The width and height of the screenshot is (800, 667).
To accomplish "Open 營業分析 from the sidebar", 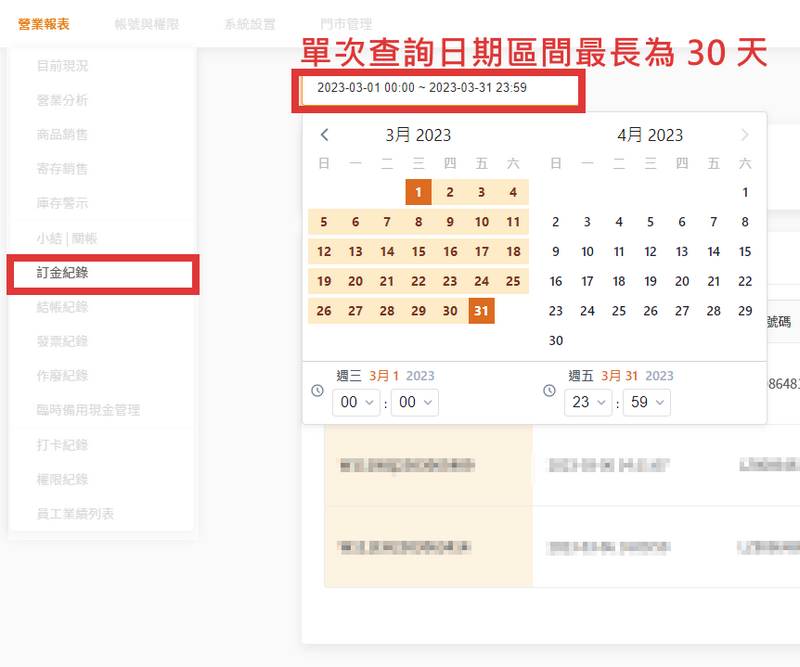I will coord(62,100).
